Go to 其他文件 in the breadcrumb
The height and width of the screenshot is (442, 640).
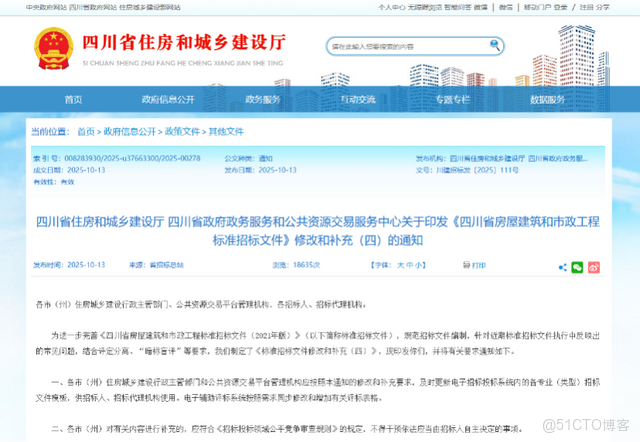point(226,131)
